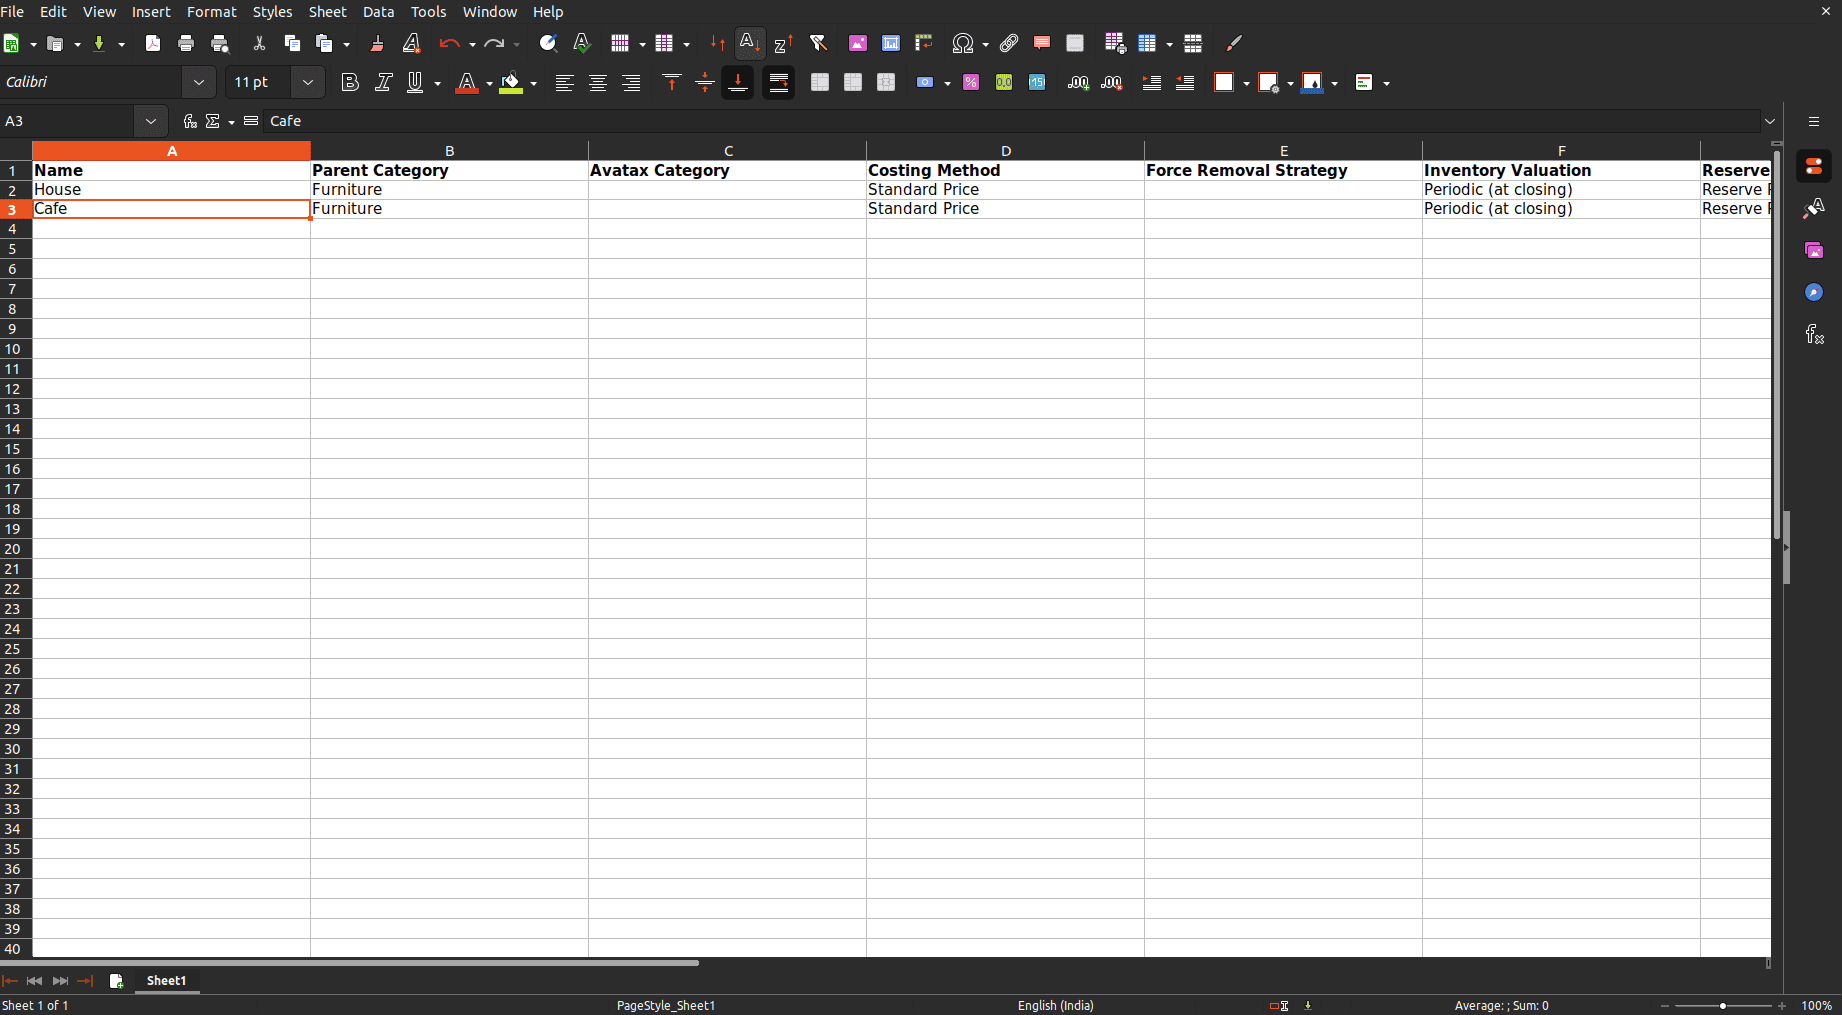Open the Functions sidebar panel

pyautogui.click(x=1815, y=334)
